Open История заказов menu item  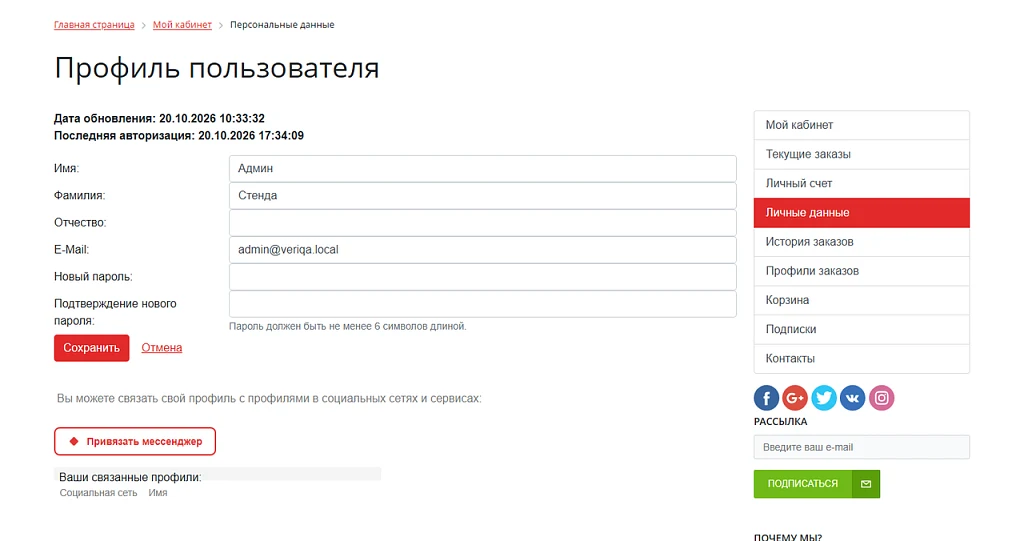tap(861, 242)
